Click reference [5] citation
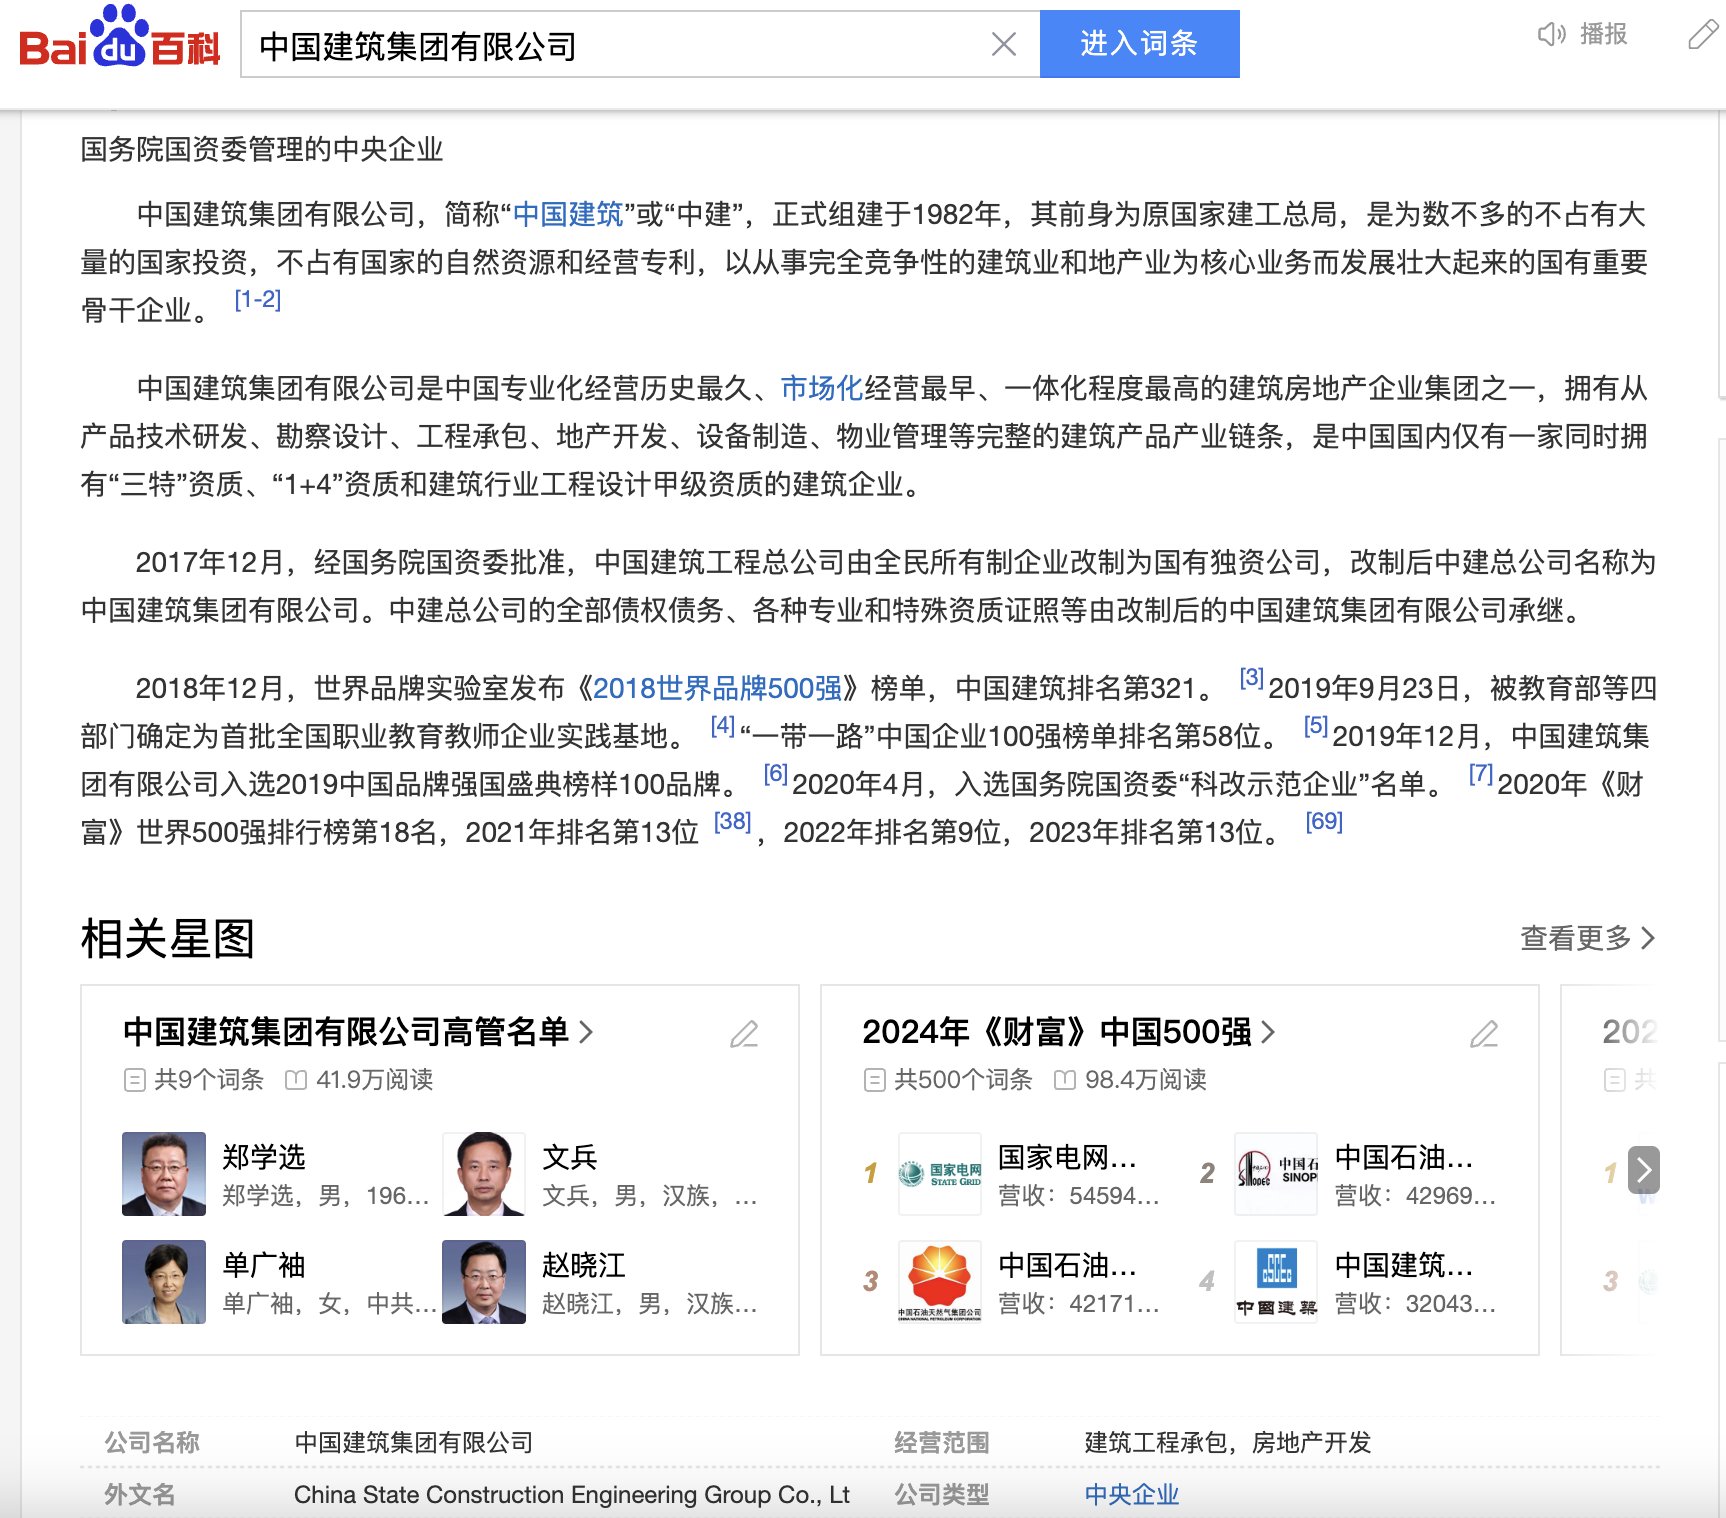Image resolution: width=1726 pixels, height=1518 pixels. (1316, 726)
